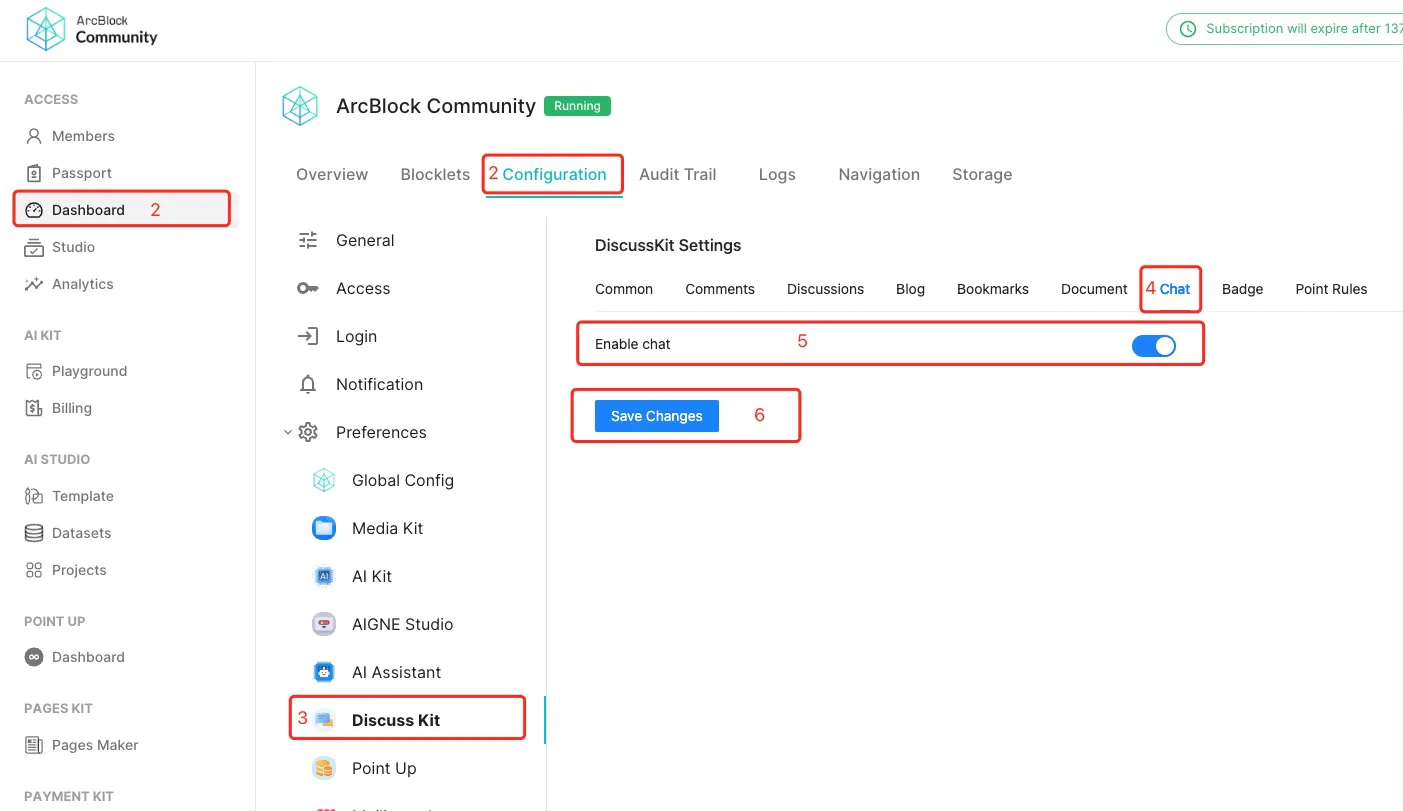This screenshot has height=811, width=1403.
Task: Click the Members sidebar link
Action: coord(83,136)
